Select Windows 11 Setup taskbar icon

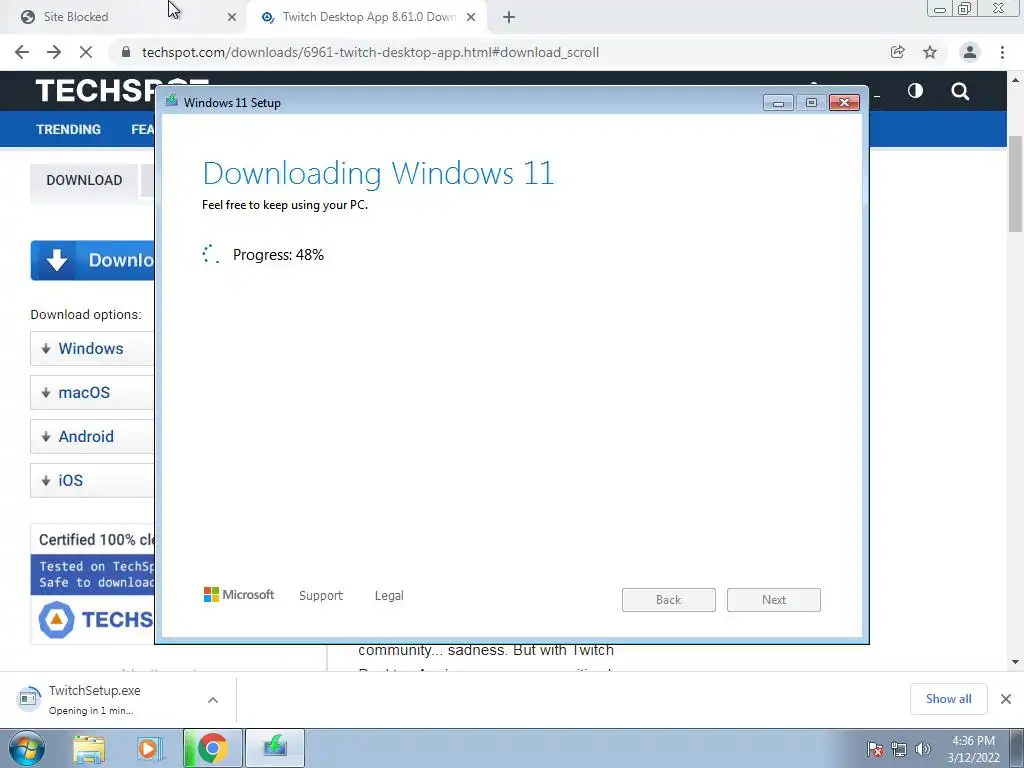275,748
